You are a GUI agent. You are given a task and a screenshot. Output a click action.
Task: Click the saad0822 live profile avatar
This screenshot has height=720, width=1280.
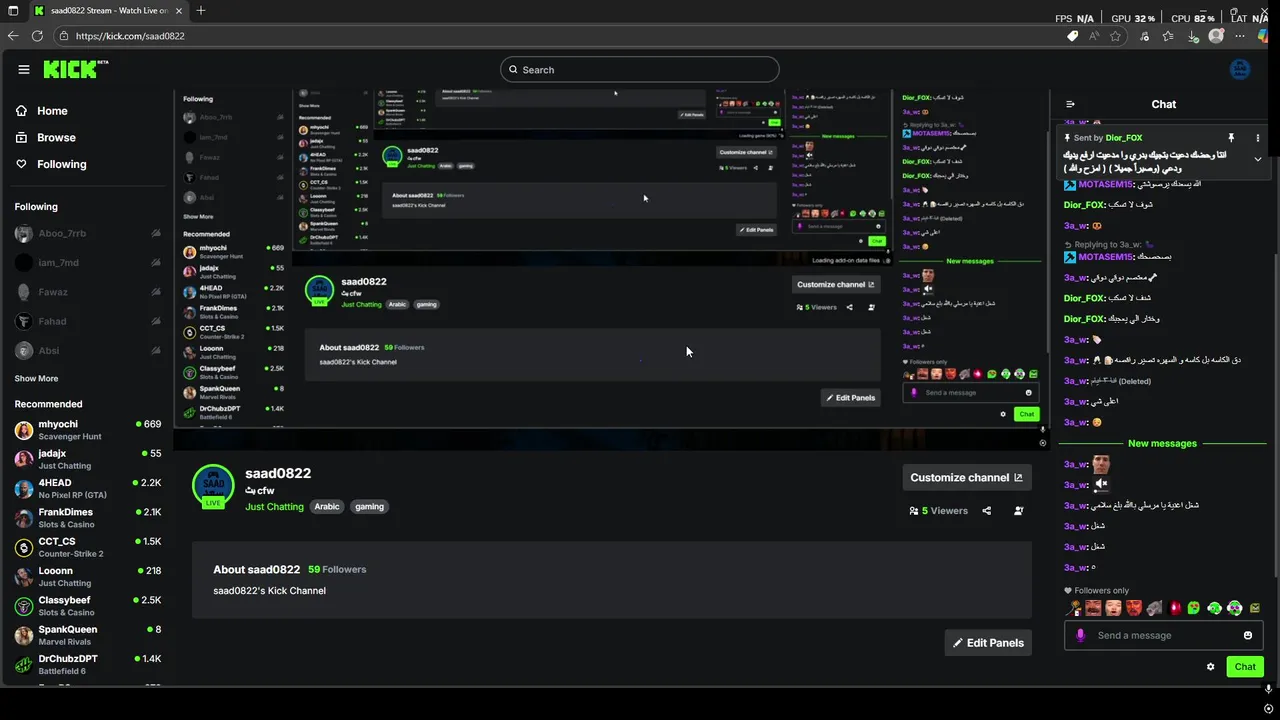(213, 486)
